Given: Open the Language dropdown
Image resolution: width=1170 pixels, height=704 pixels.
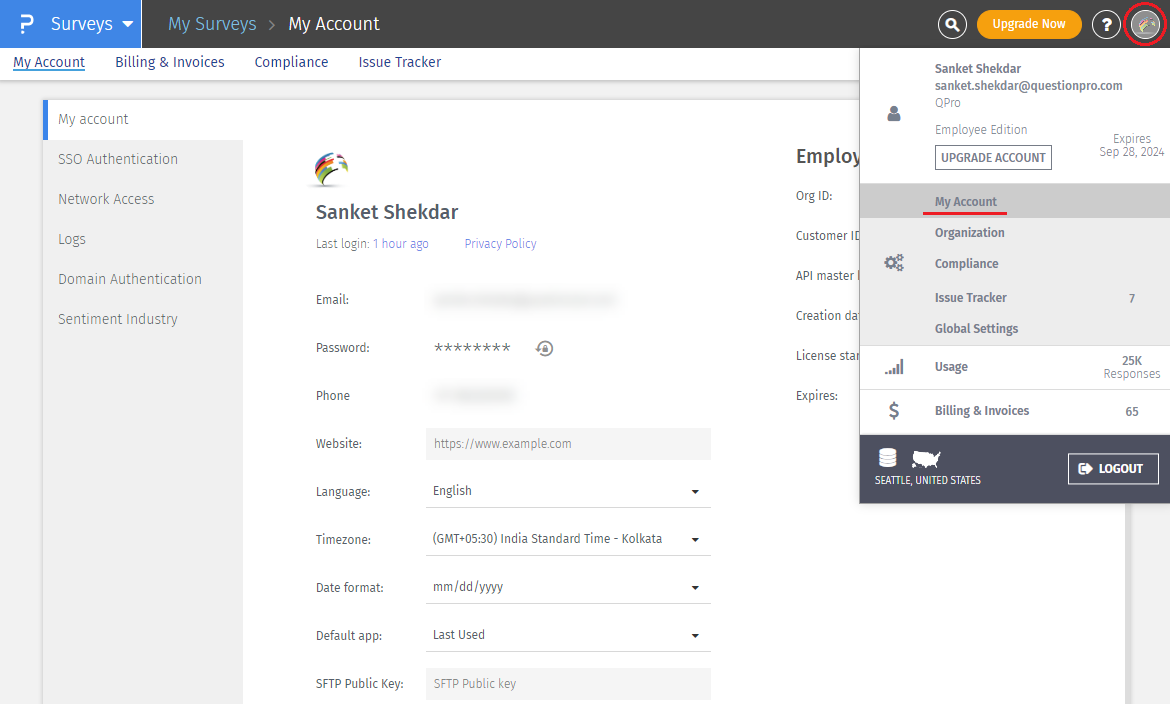Looking at the screenshot, I should 568,491.
